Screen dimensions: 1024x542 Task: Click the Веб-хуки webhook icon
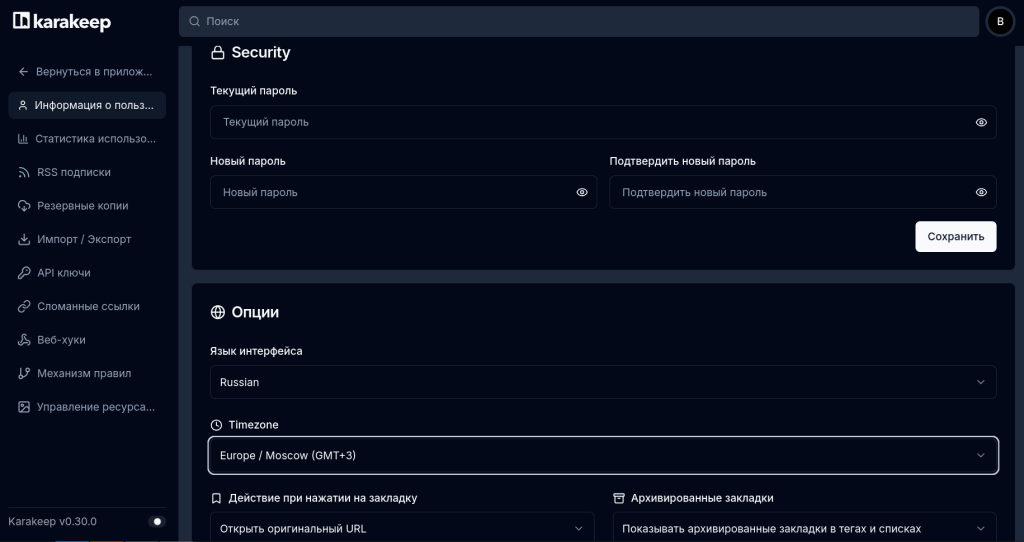[x=24, y=340]
